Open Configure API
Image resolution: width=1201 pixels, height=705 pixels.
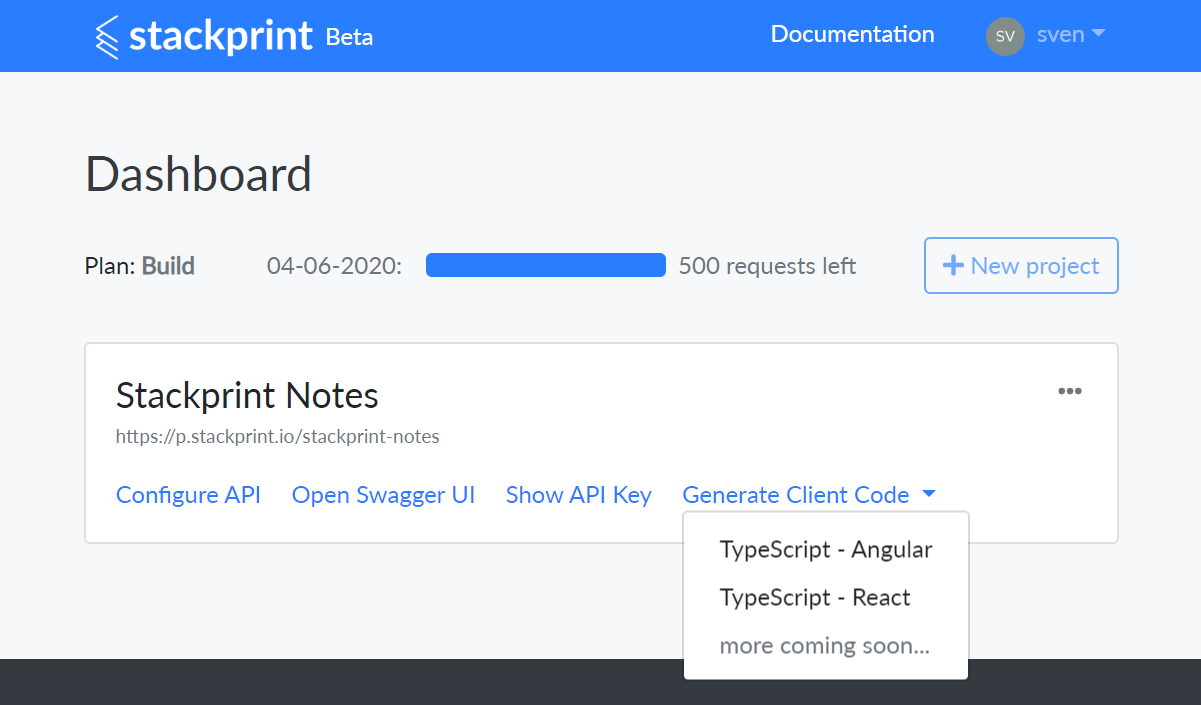[x=188, y=495]
